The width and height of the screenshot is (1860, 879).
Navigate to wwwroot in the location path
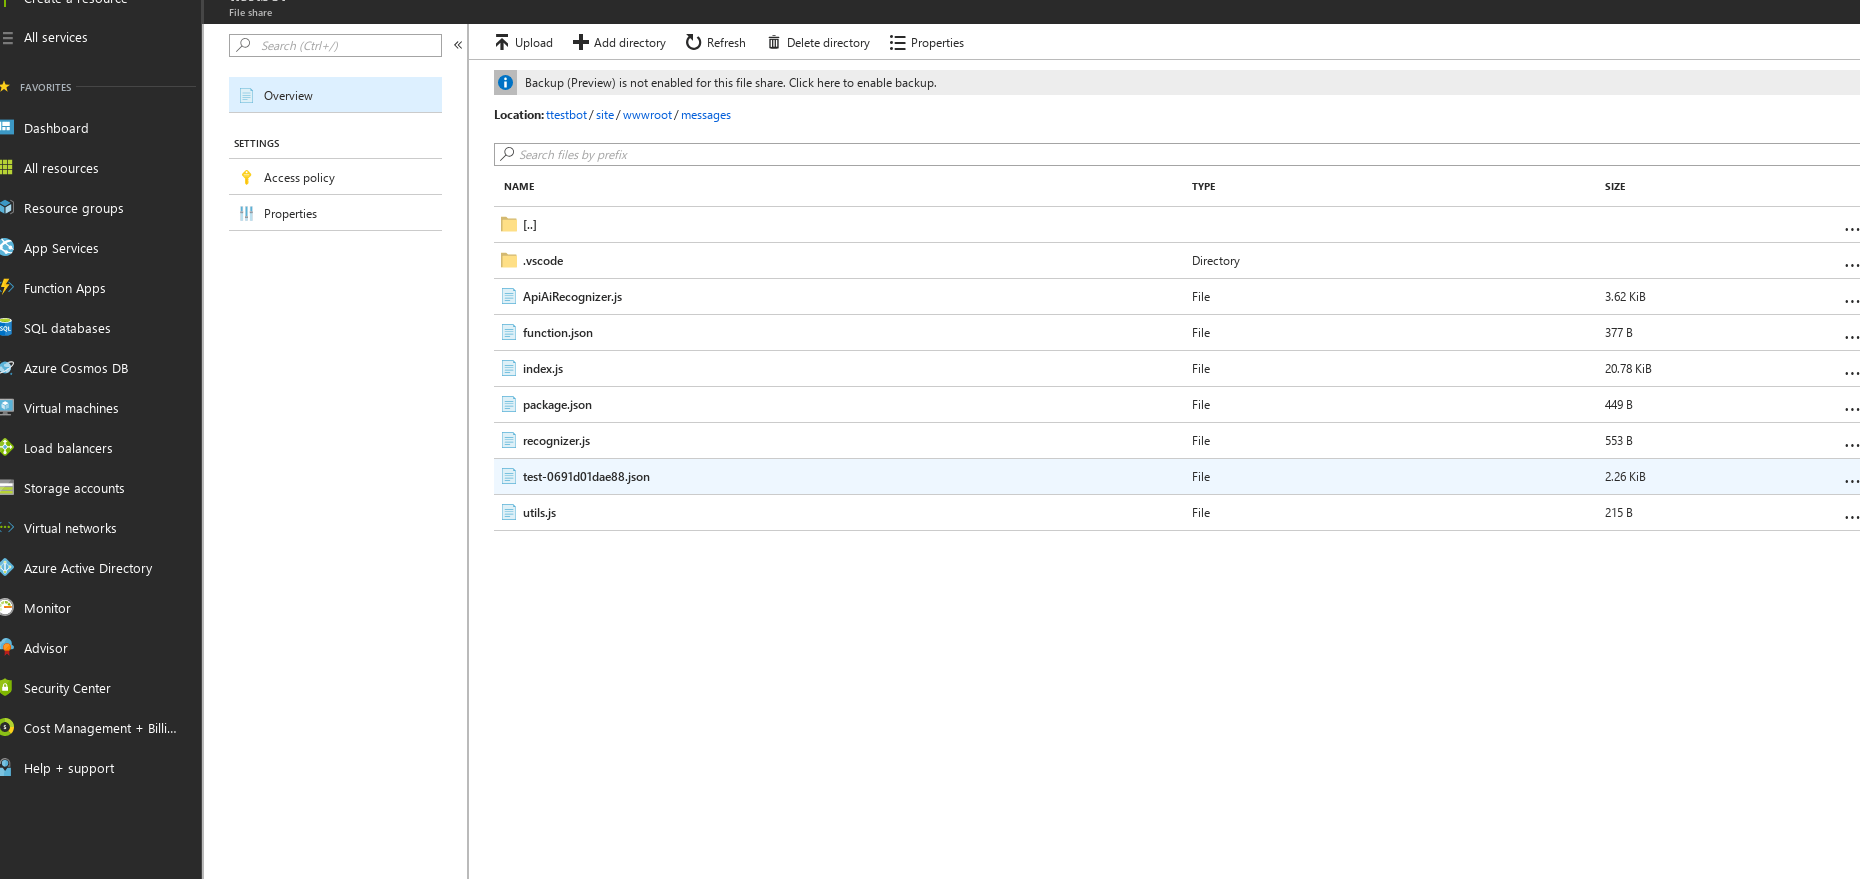click(647, 115)
